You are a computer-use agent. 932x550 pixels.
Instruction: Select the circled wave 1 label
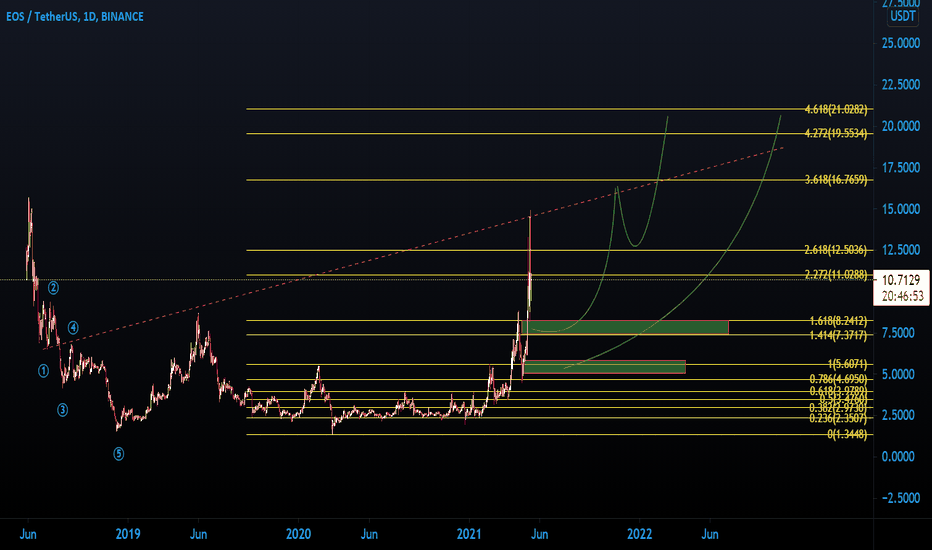(x=43, y=371)
